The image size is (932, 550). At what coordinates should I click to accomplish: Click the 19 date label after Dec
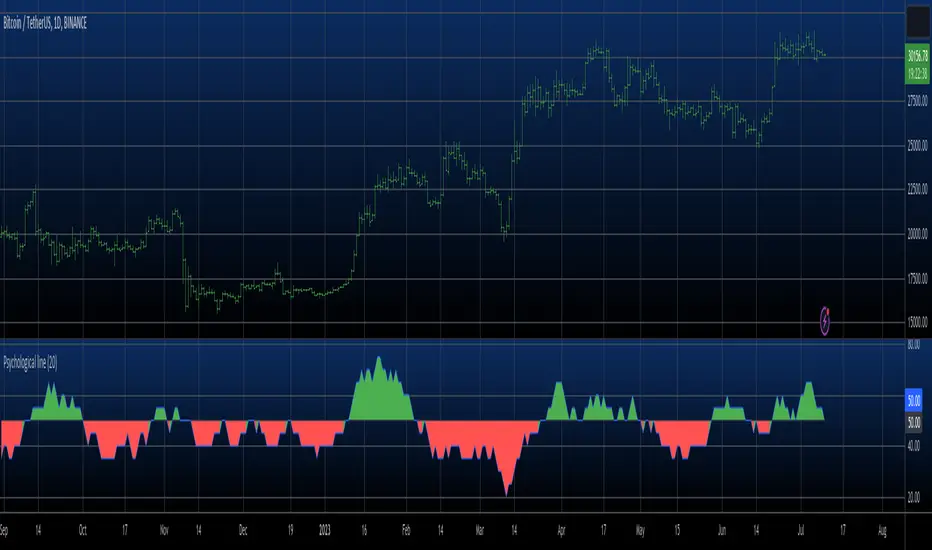[291, 530]
